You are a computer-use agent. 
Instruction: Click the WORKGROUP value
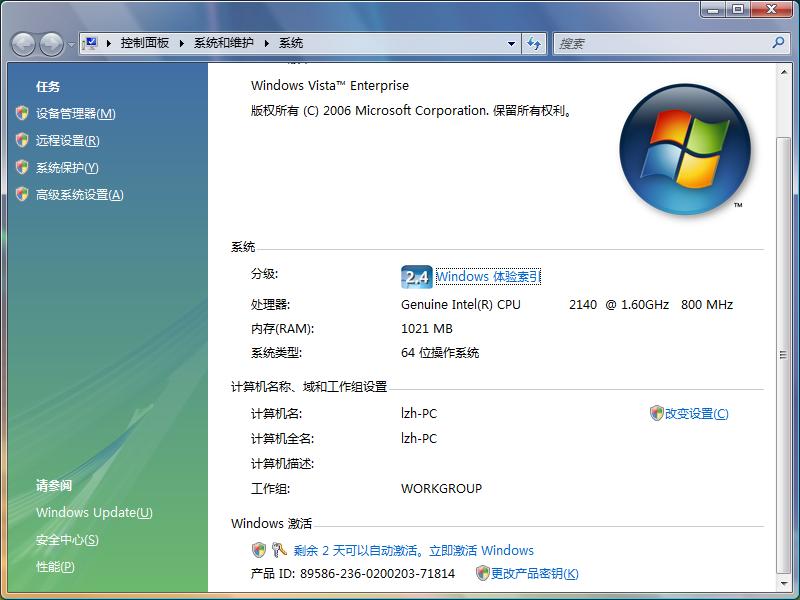(441, 488)
